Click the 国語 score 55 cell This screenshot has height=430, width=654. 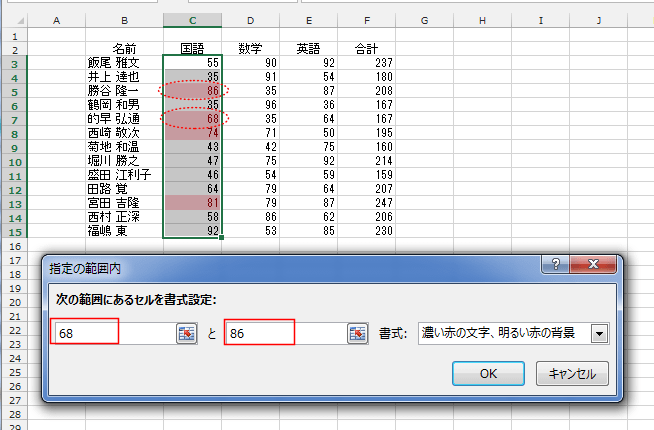(x=192, y=63)
